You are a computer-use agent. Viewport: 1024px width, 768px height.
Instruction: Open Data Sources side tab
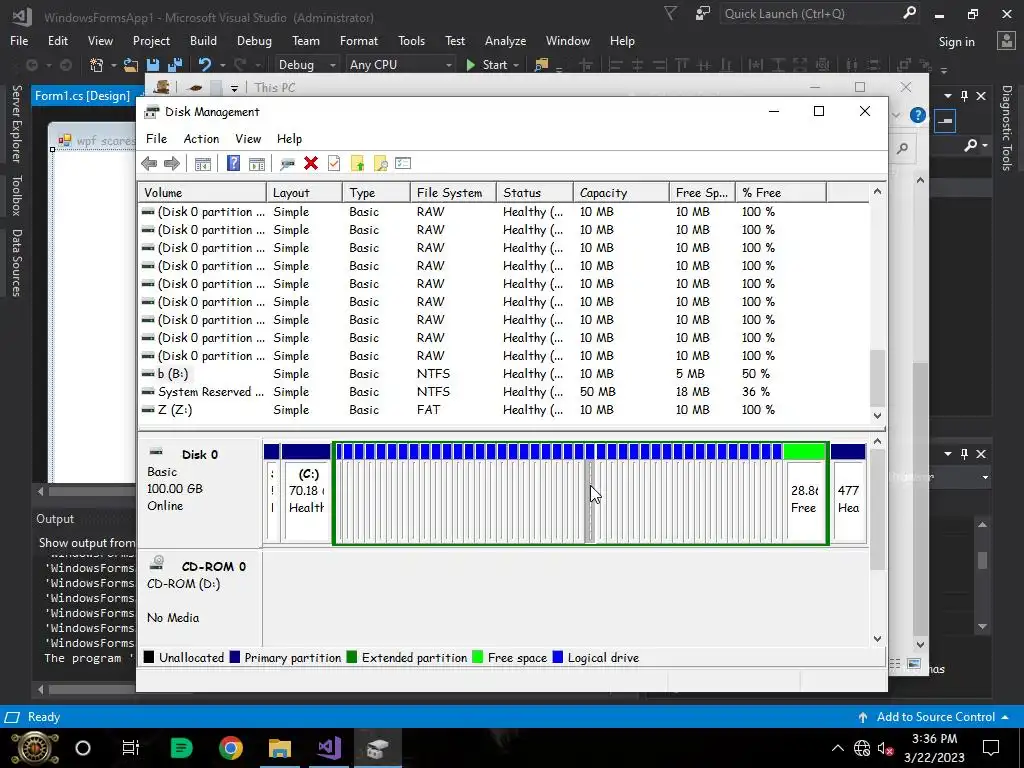pyautogui.click(x=16, y=263)
